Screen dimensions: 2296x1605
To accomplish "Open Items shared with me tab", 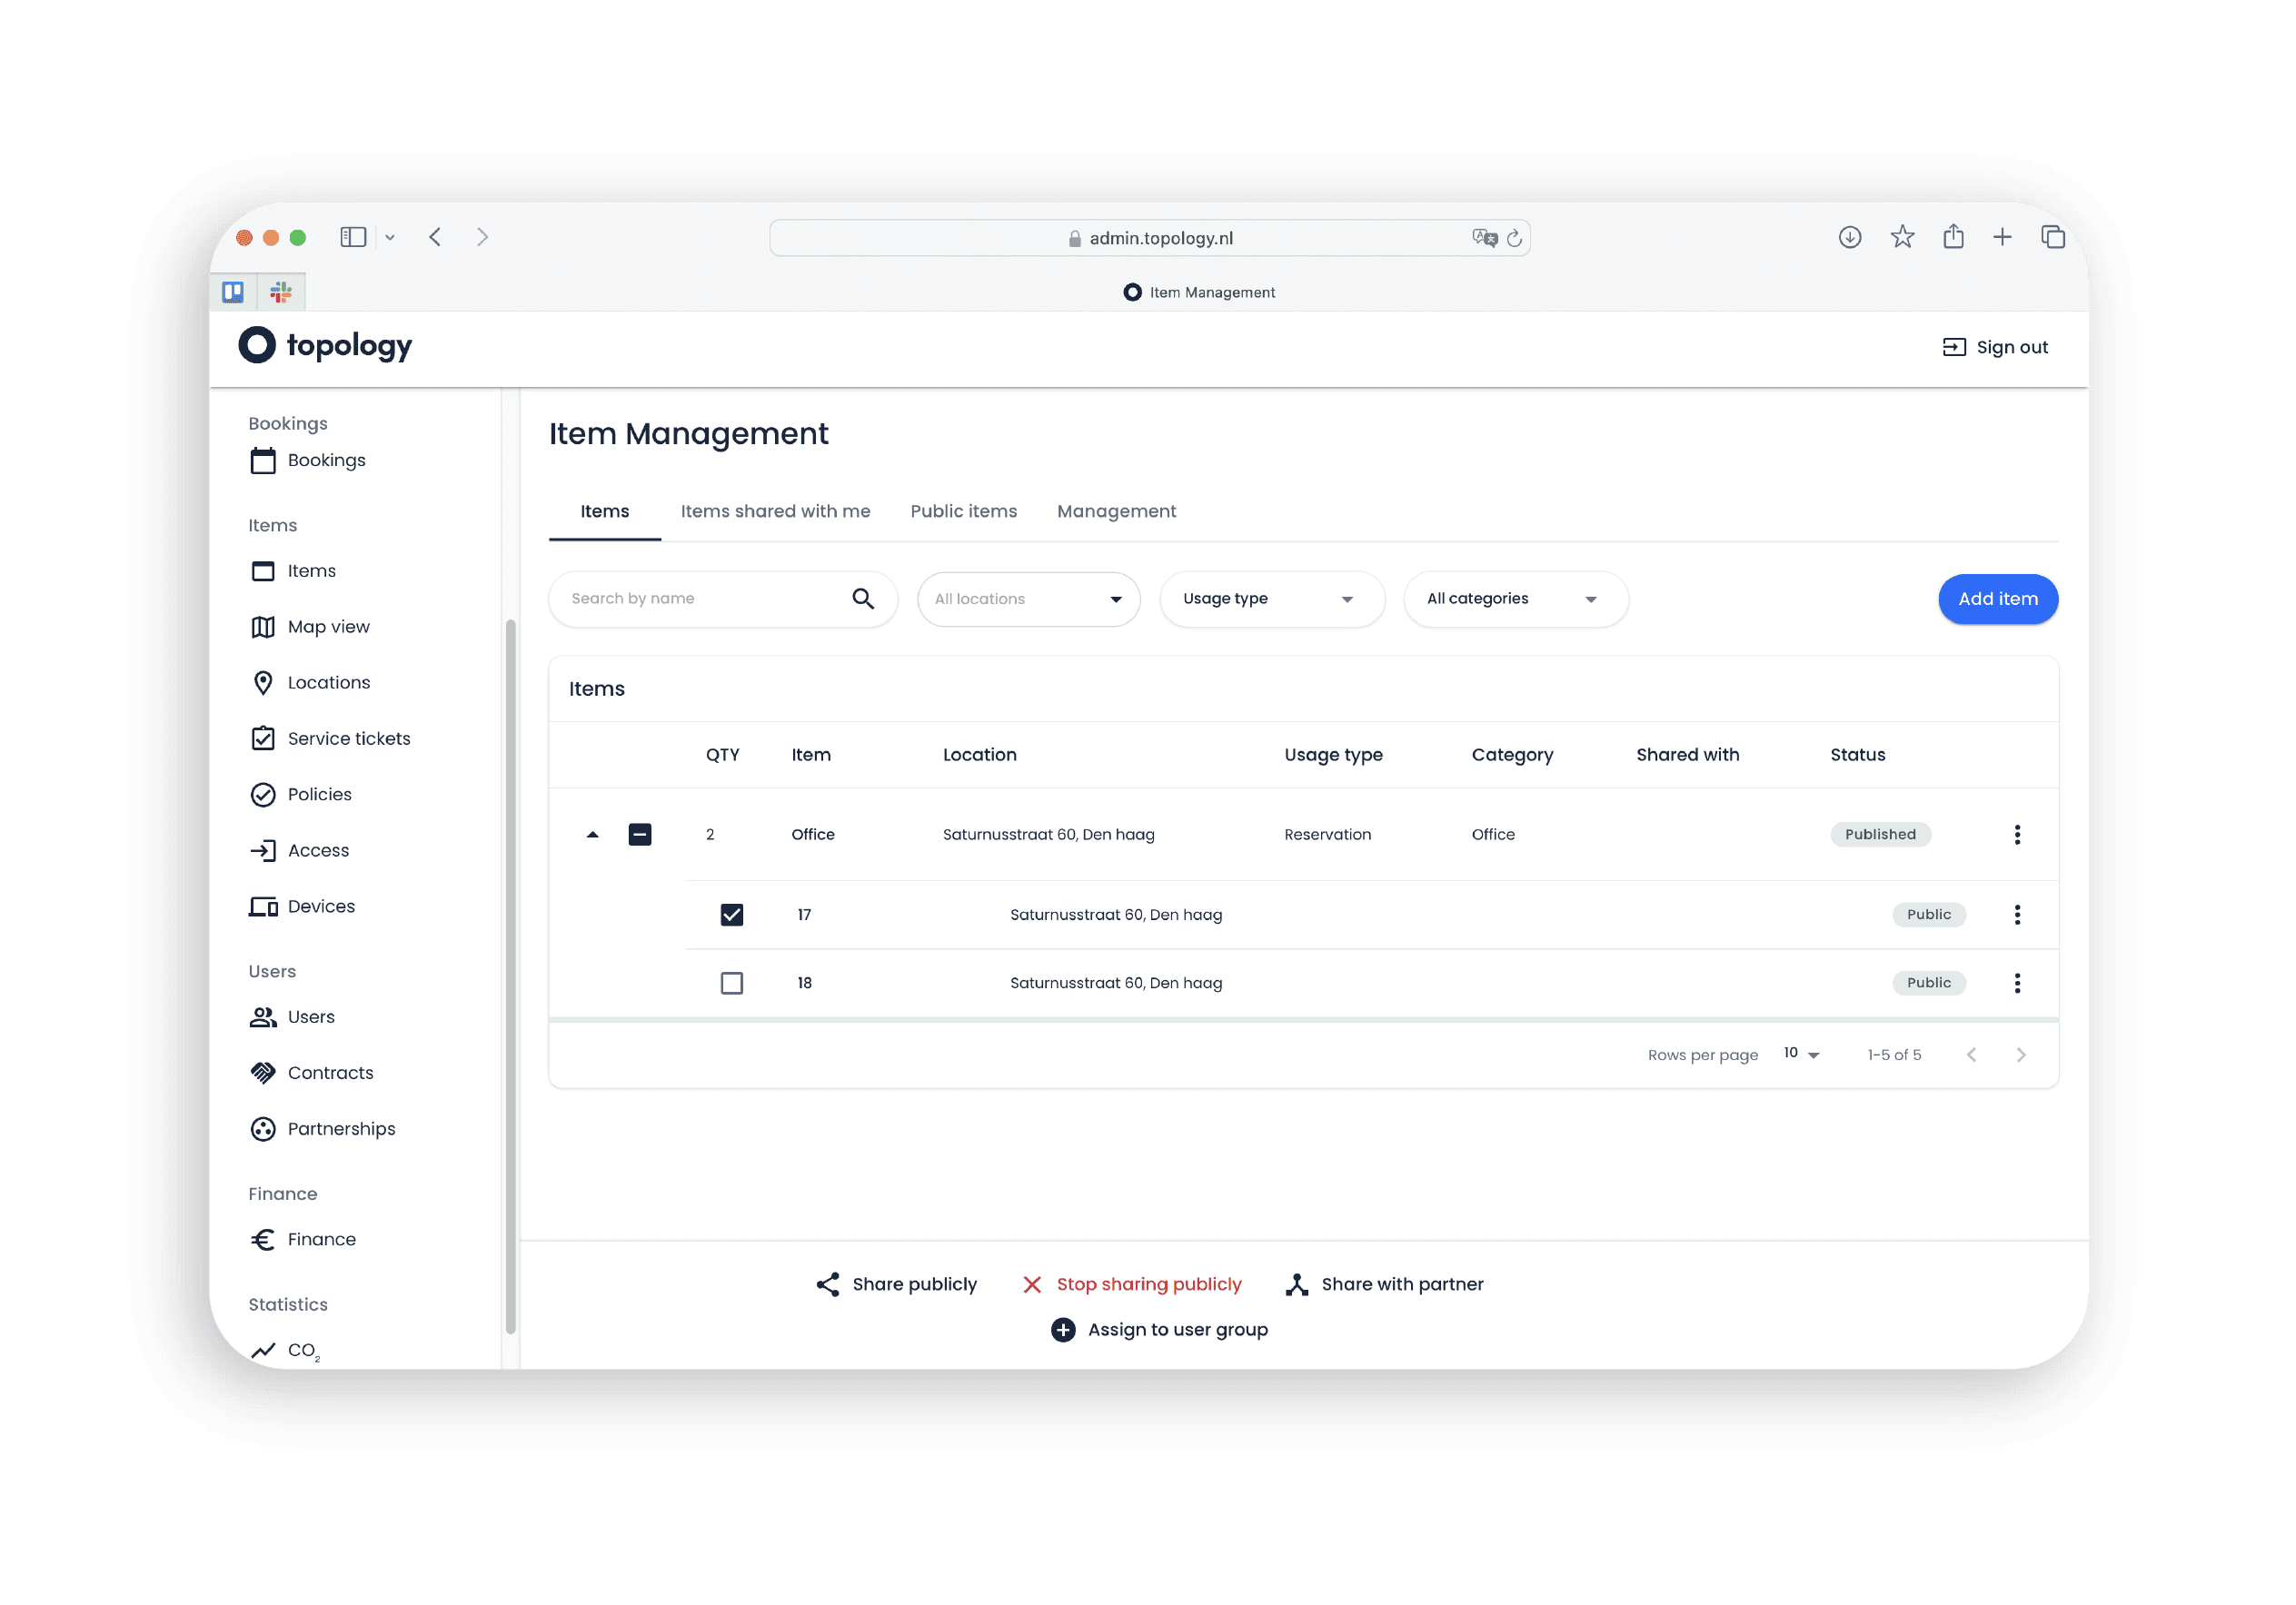I will pyautogui.click(x=775, y=511).
